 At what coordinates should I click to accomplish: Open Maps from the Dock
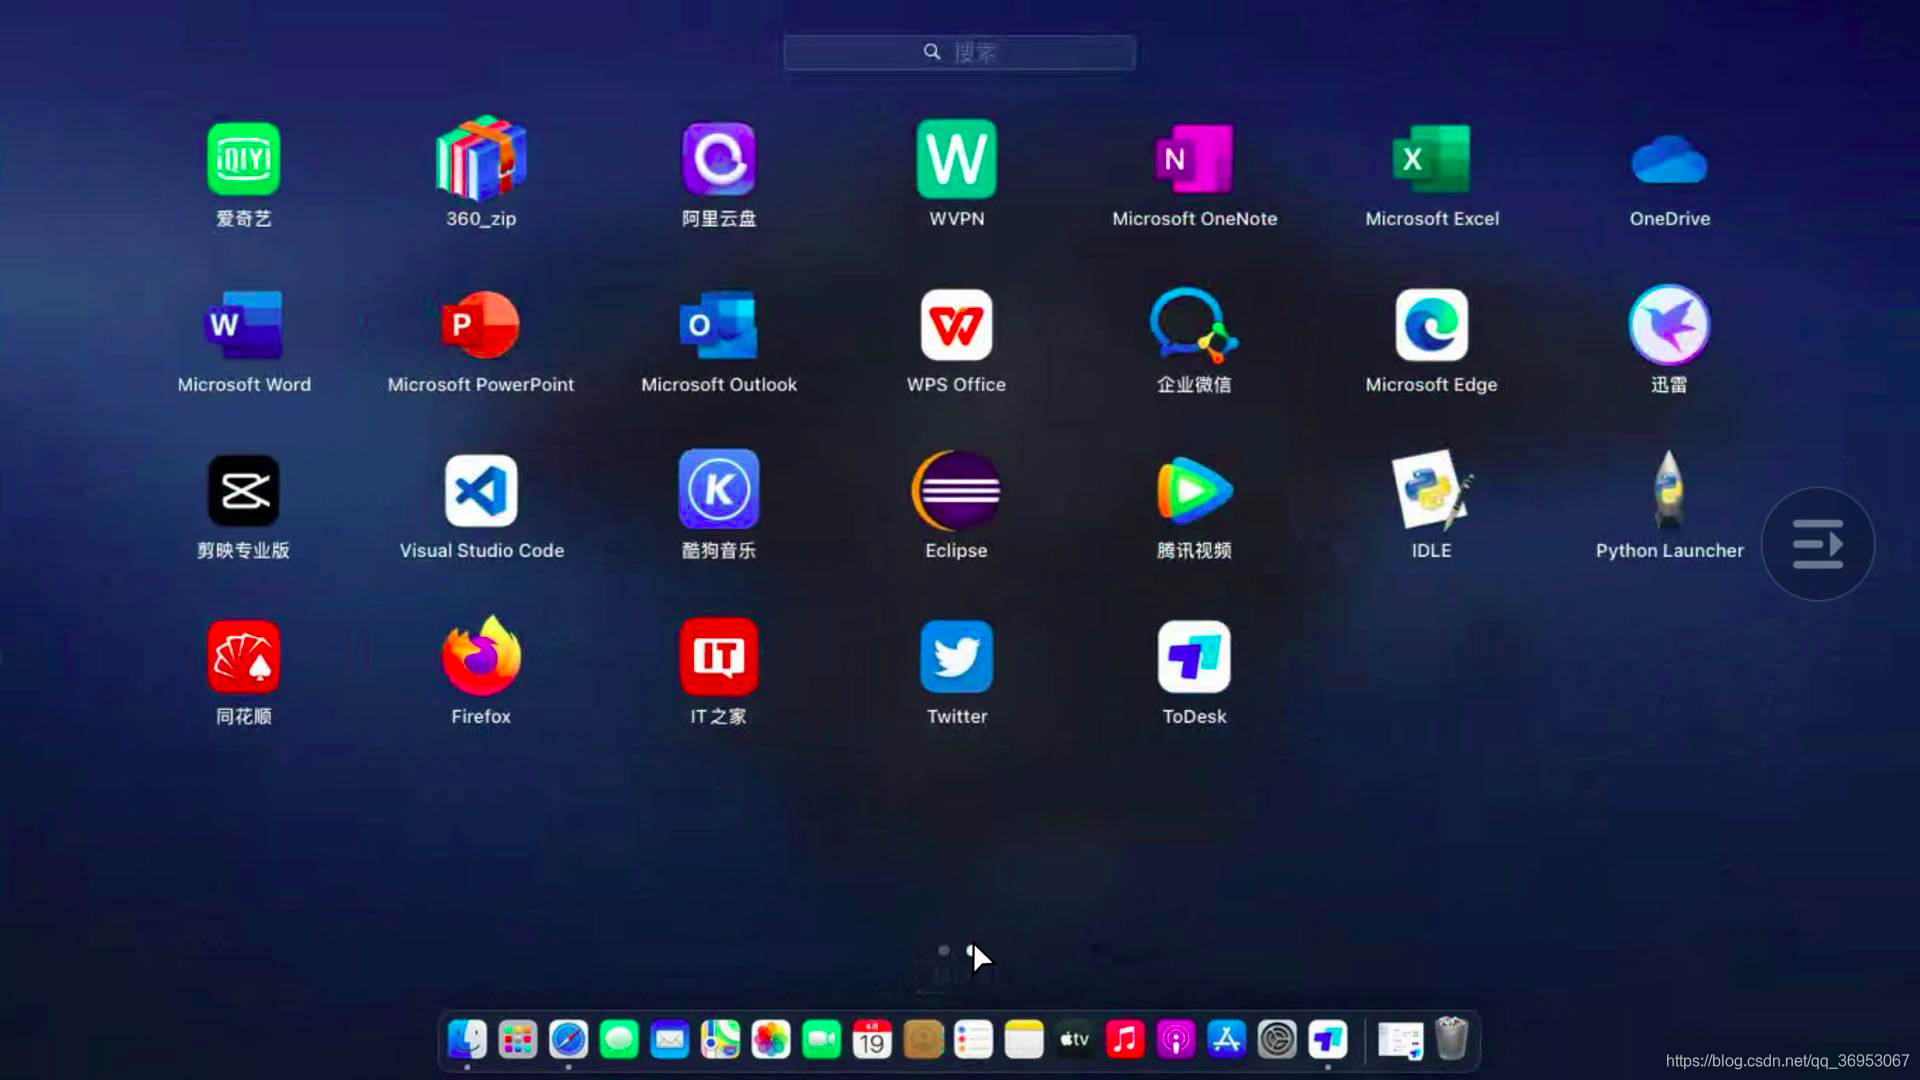click(x=720, y=1040)
